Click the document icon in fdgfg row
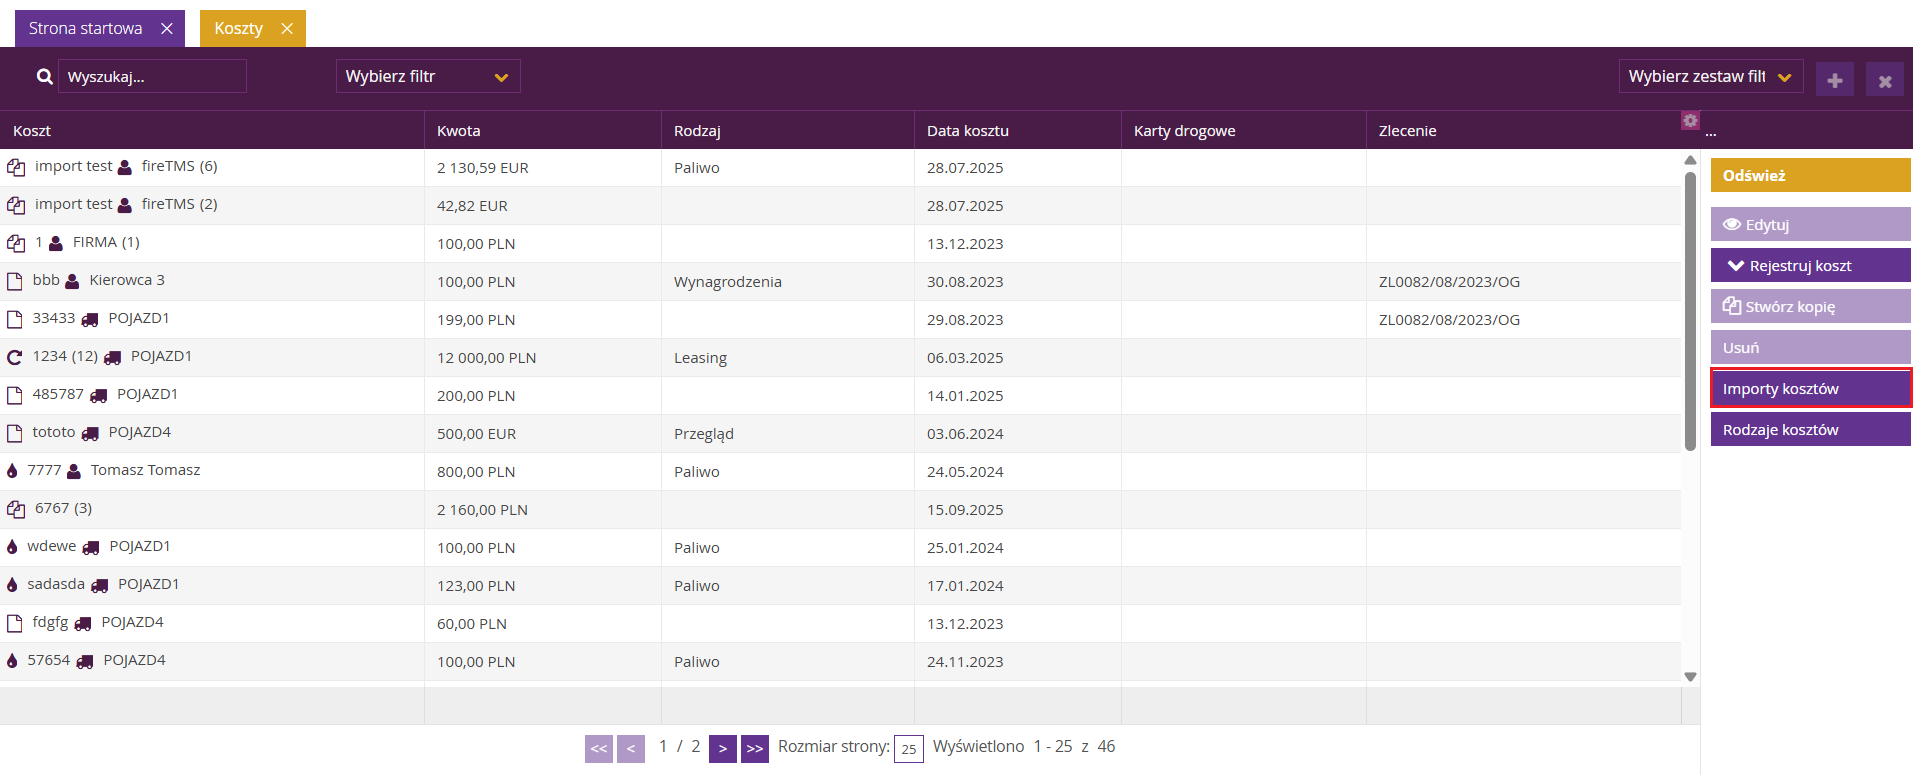The image size is (1913, 775). click(x=15, y=623)
